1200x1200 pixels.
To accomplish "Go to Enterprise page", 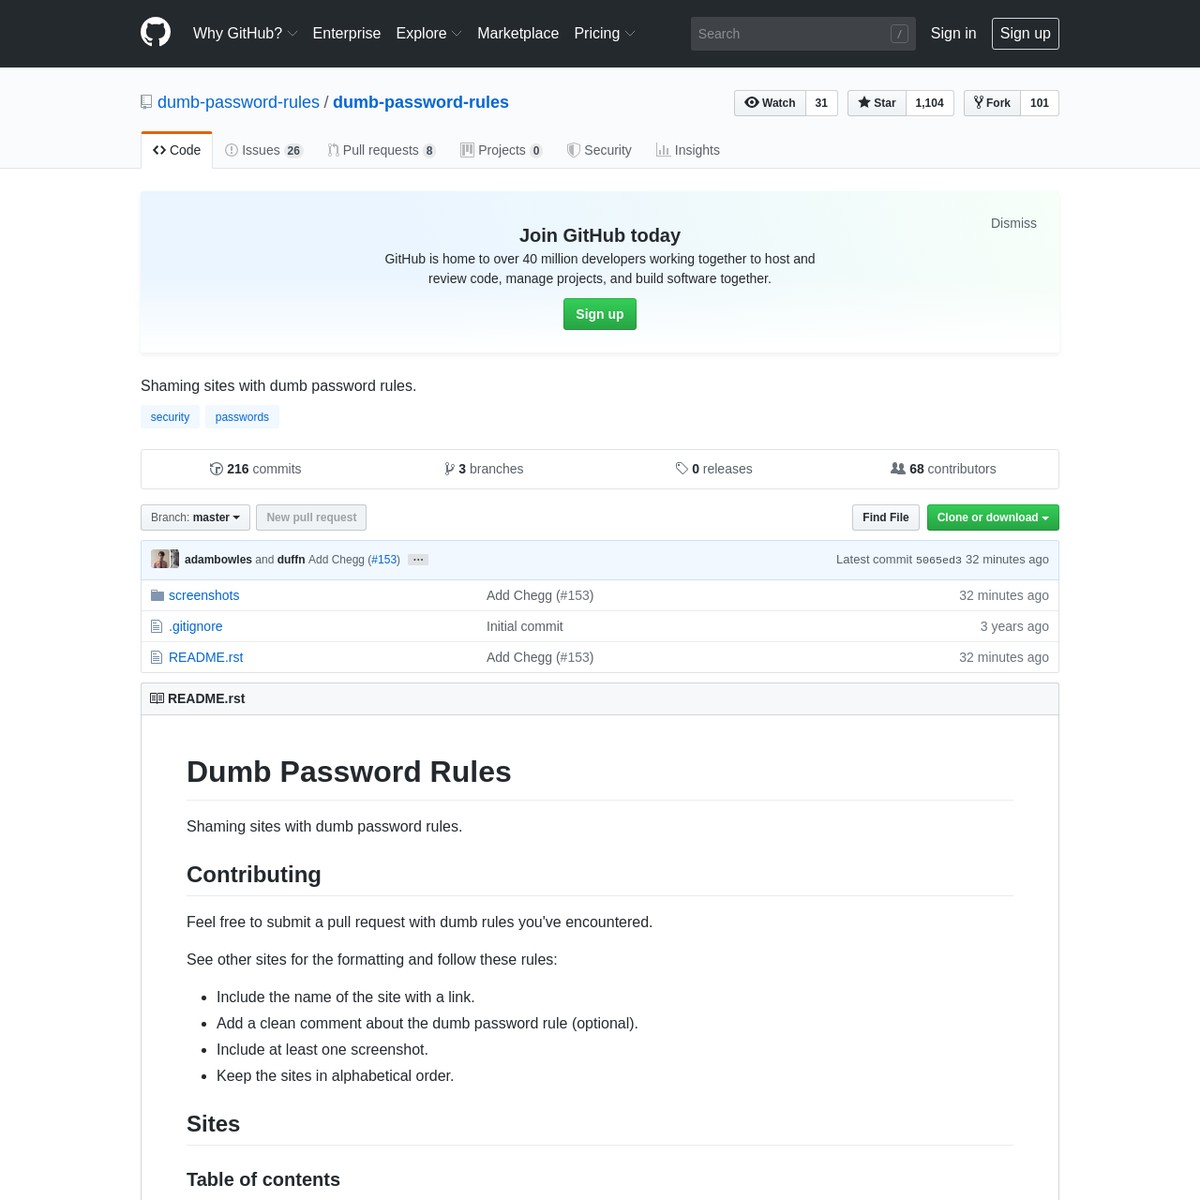I will (x=347, y=33).
